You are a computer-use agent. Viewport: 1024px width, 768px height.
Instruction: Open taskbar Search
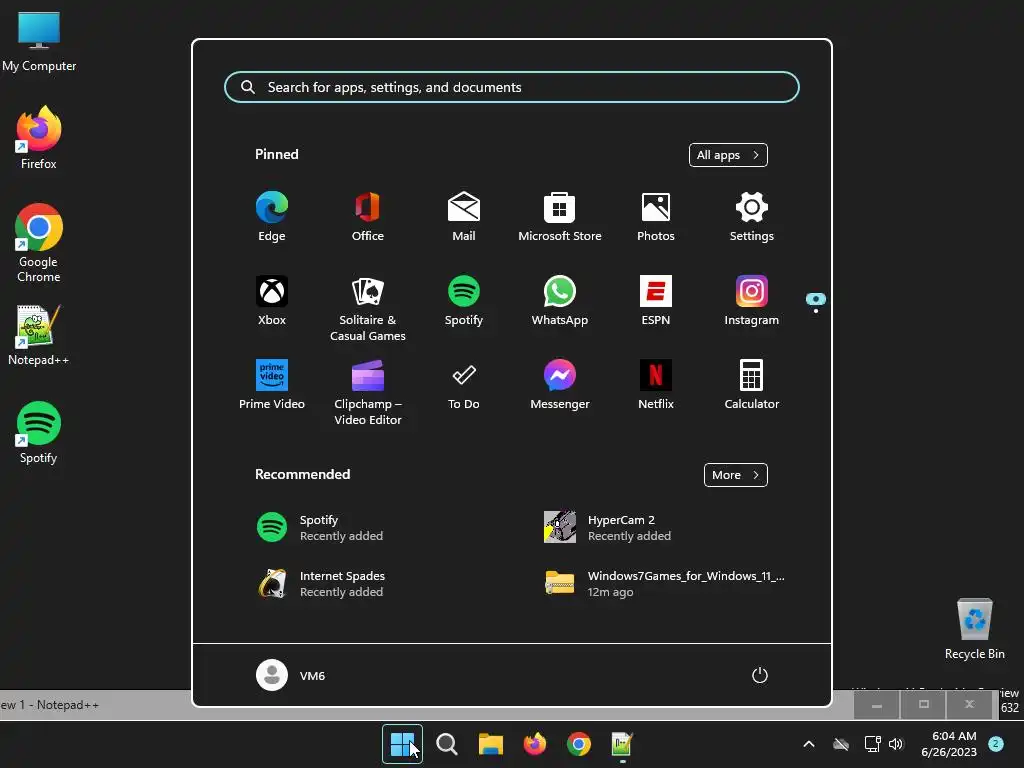[x=447, y=744]
